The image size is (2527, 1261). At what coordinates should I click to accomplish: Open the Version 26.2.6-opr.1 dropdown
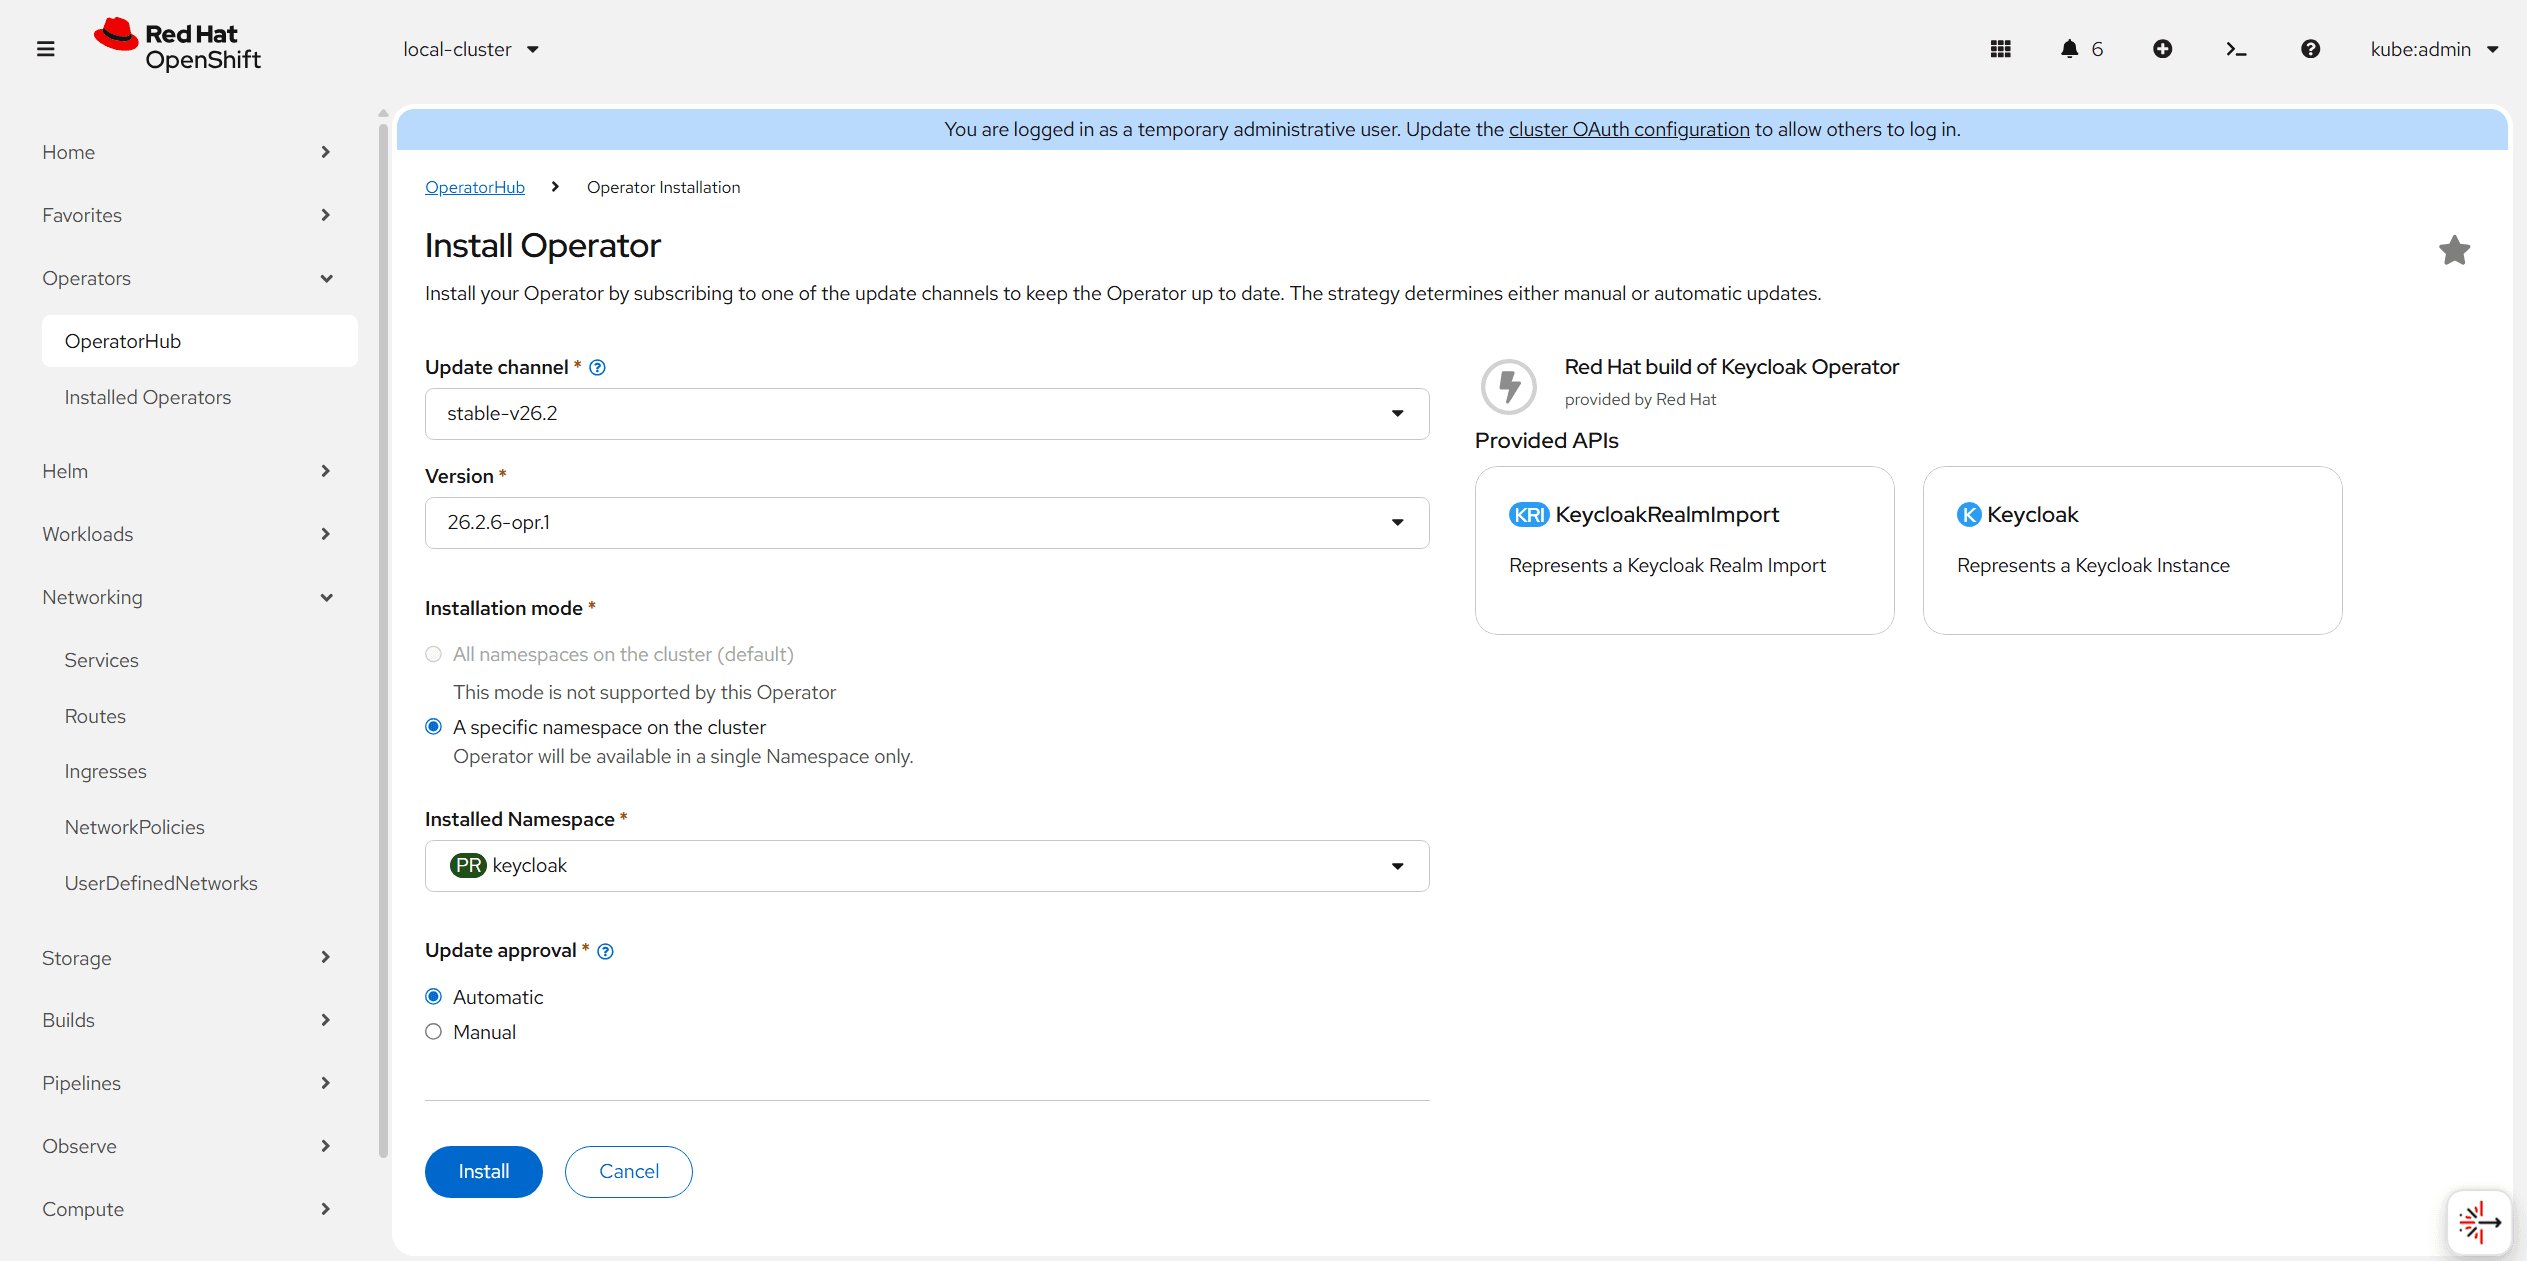coord(926,523)
